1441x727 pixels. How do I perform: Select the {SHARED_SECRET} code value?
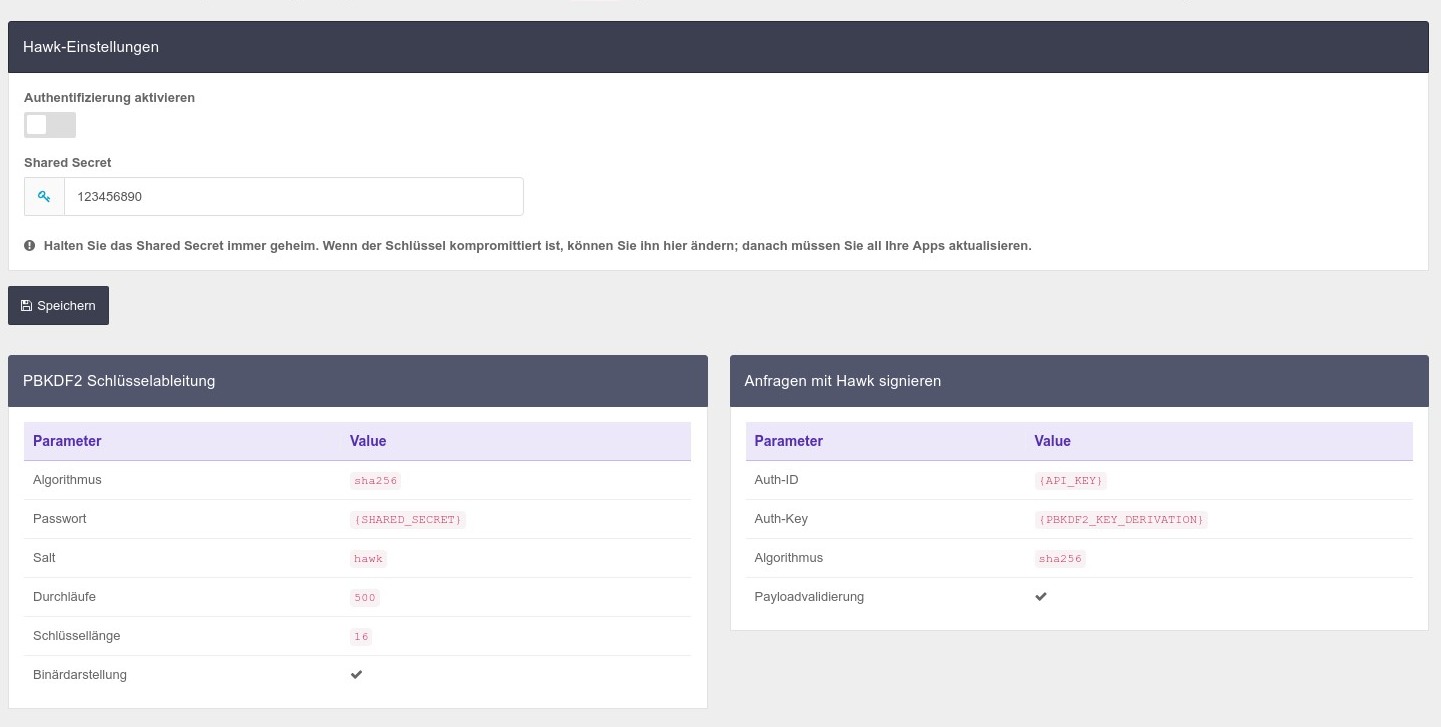(408, 520)
